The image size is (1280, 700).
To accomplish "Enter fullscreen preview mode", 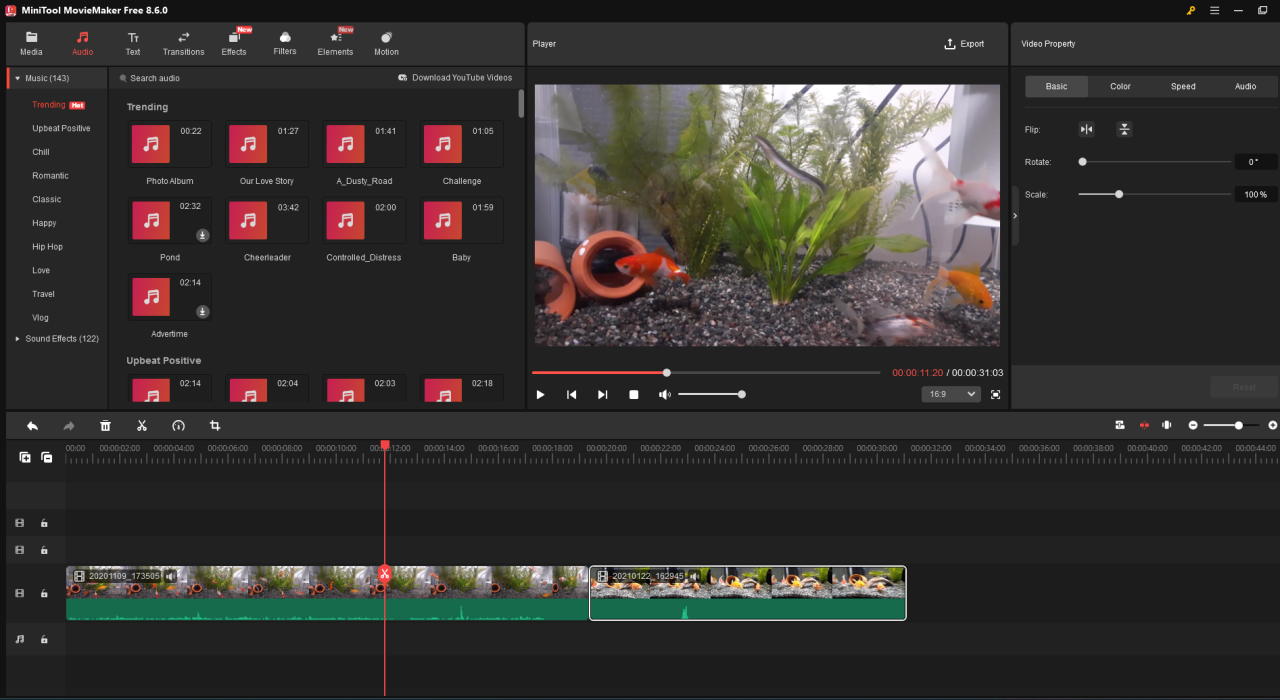I will (996, 395).
